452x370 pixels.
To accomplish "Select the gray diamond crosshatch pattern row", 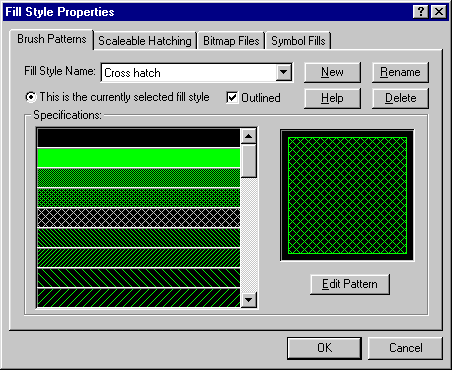I will (139, 218).
